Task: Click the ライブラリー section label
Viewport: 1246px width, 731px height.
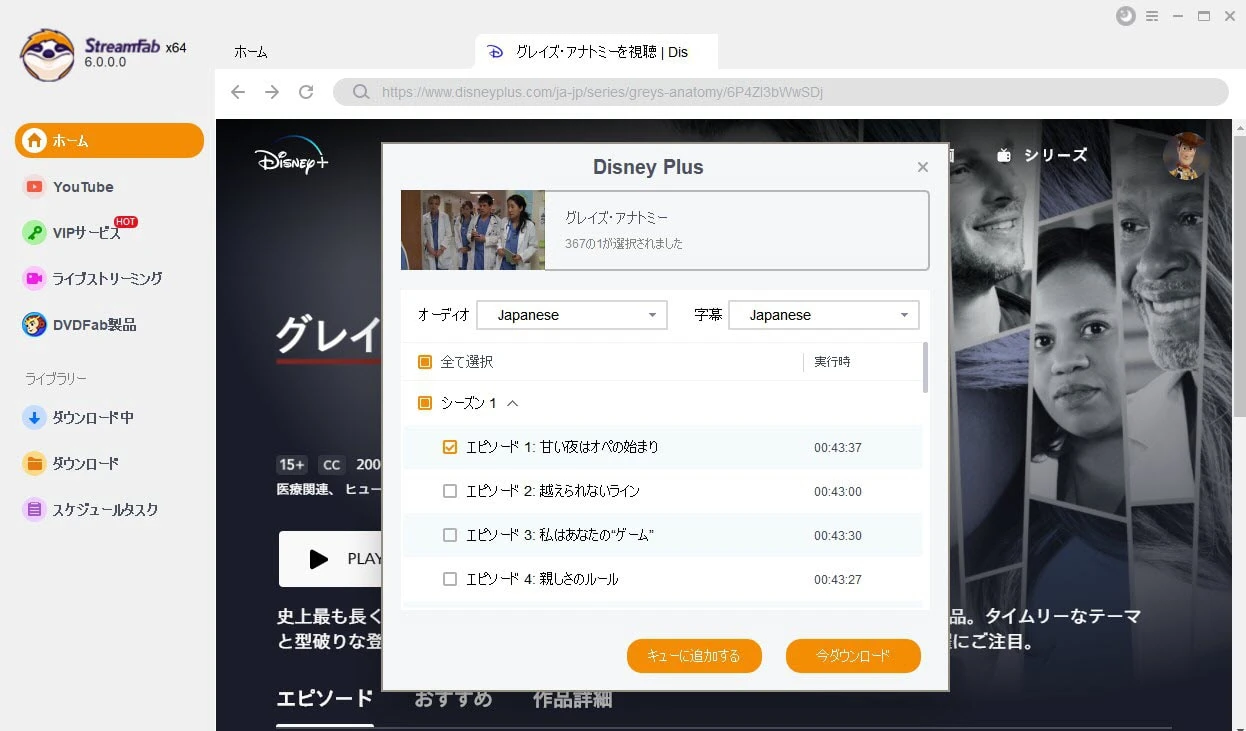Action: (56, 379)
